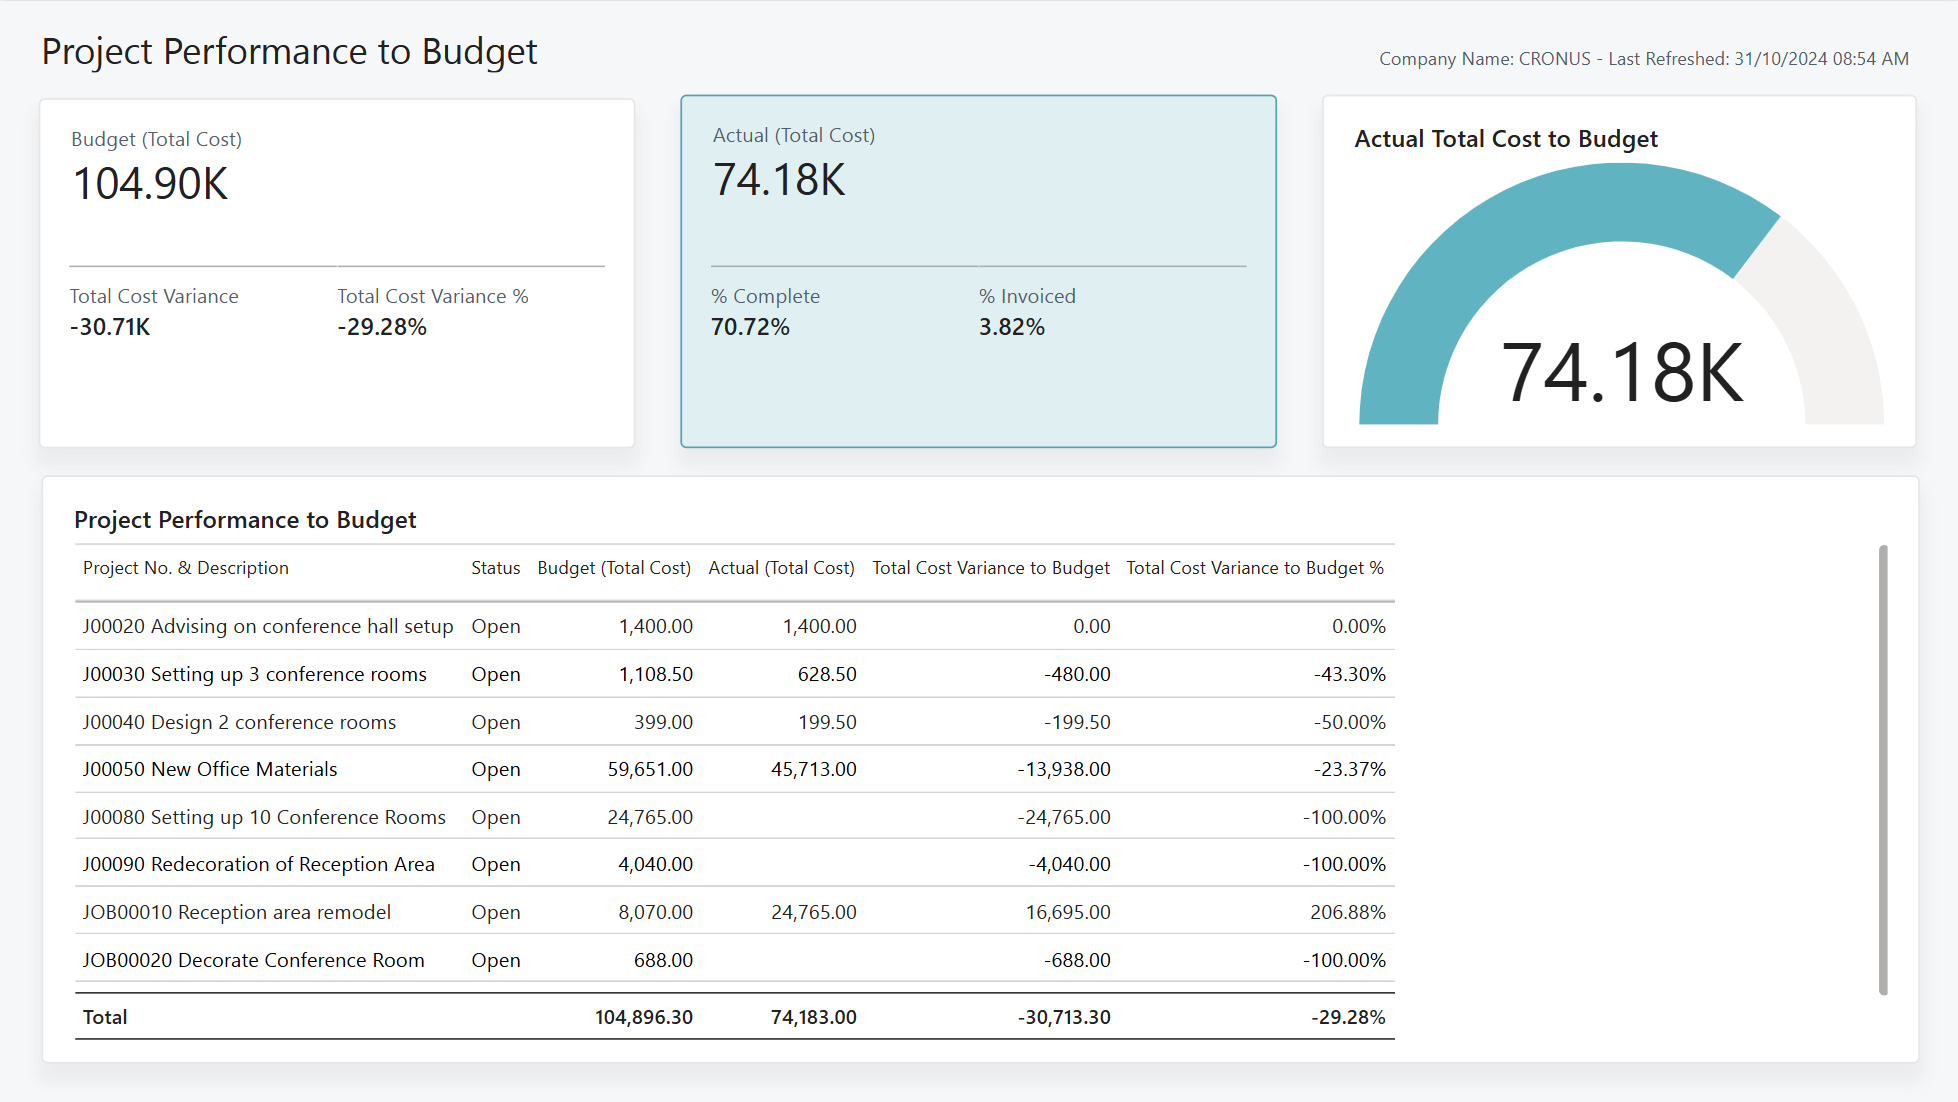Image resolution: width=1958 pixels, height=1102 pixels.
Task: Click the 104.90K budget value
Action: (151, 184)
